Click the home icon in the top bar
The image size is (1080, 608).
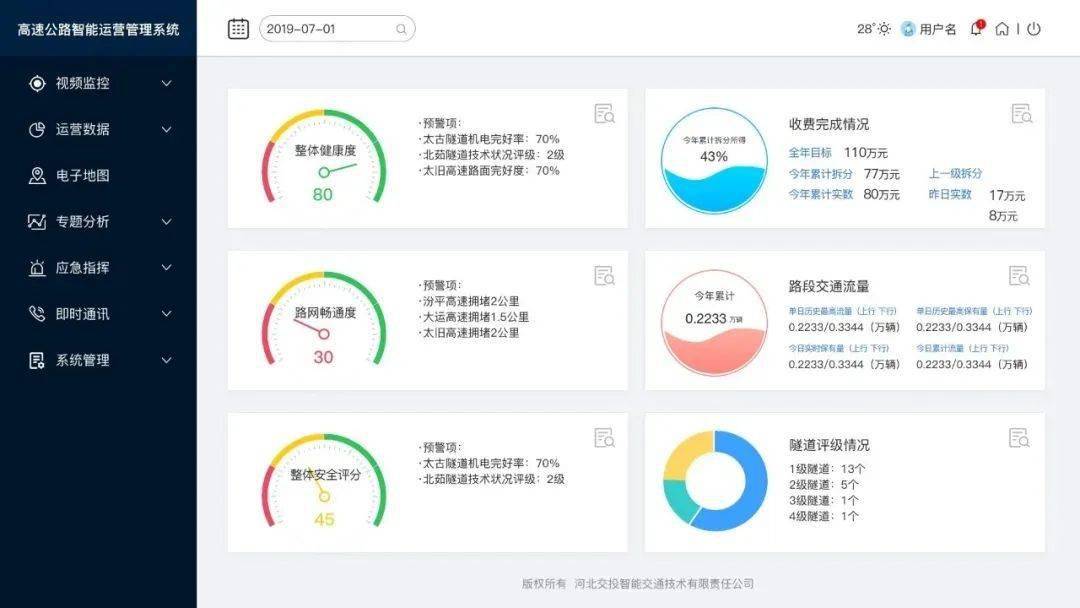pos(1004,29)
